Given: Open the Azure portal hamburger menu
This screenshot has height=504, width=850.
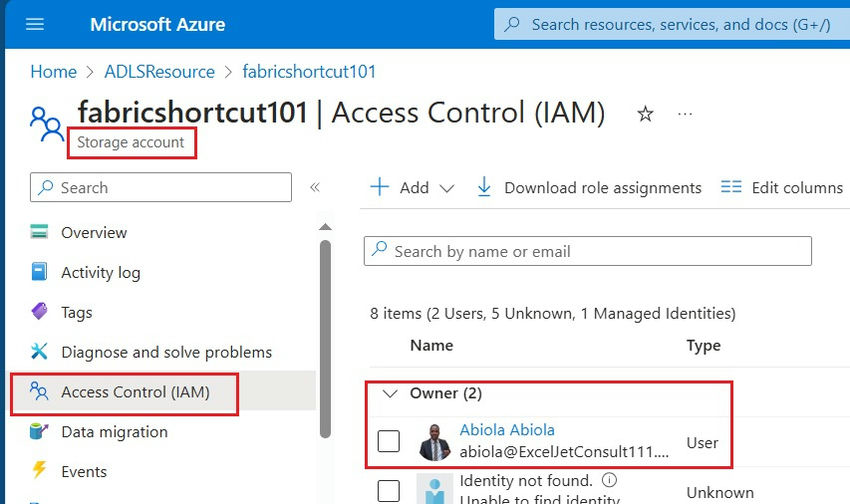Looking at the screenshot, I should pos(35,24).
